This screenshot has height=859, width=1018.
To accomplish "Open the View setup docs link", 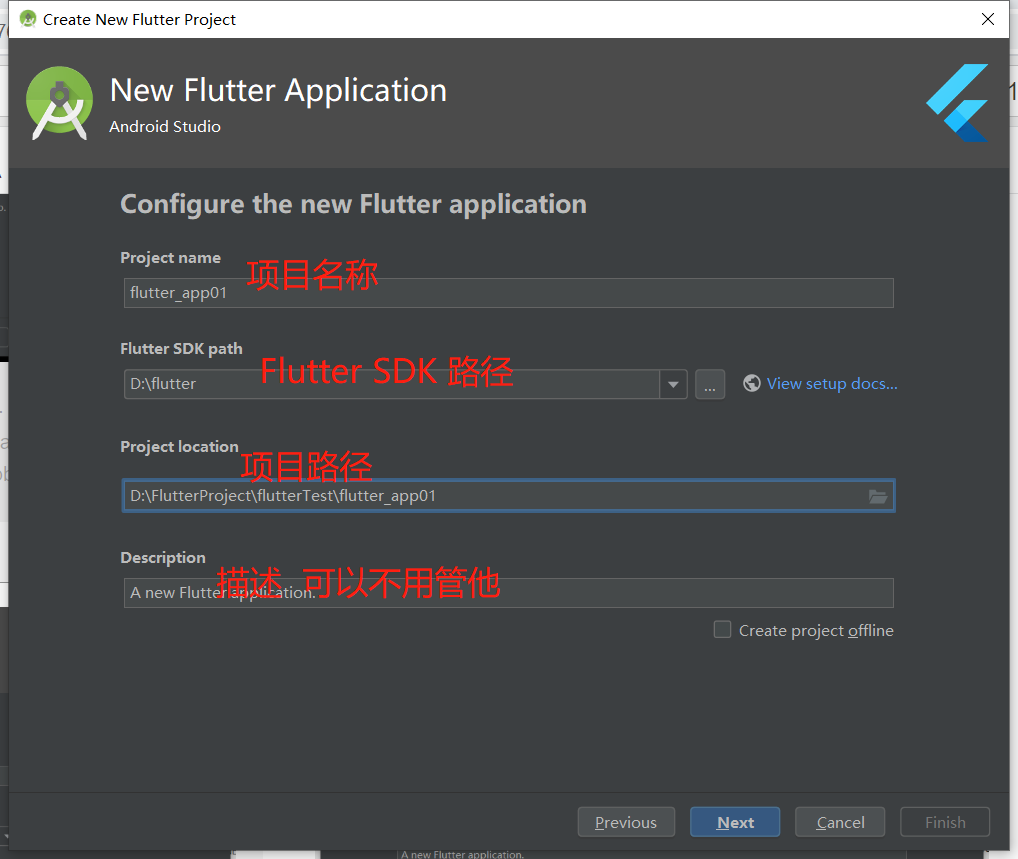I will 831,383.
